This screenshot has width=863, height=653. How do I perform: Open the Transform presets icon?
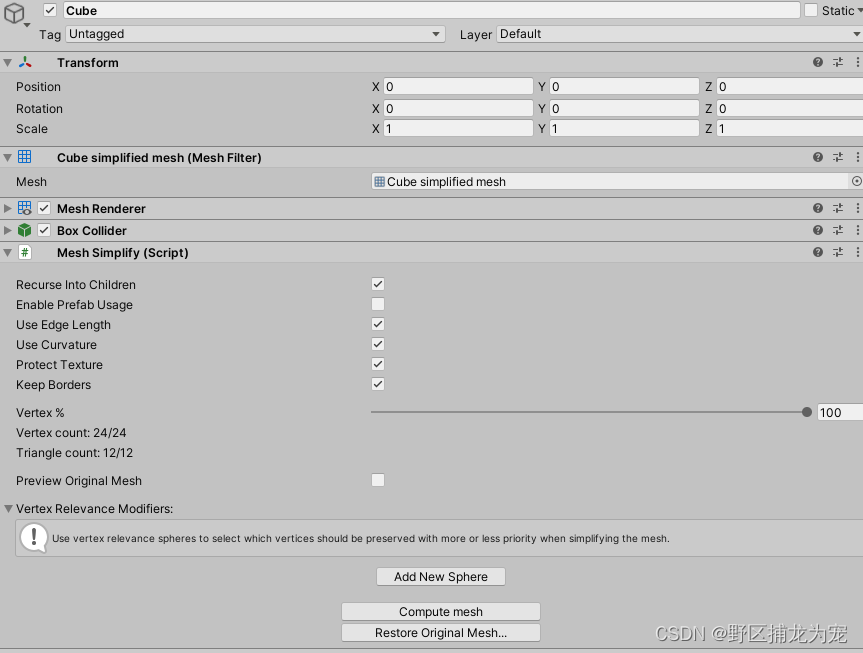point(838,62)
